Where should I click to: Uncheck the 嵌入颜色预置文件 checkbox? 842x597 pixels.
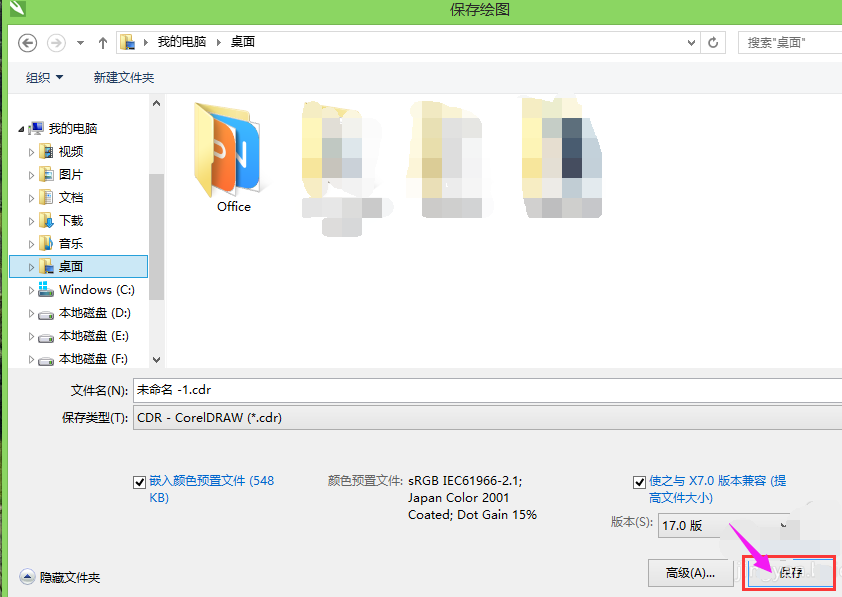139,481
